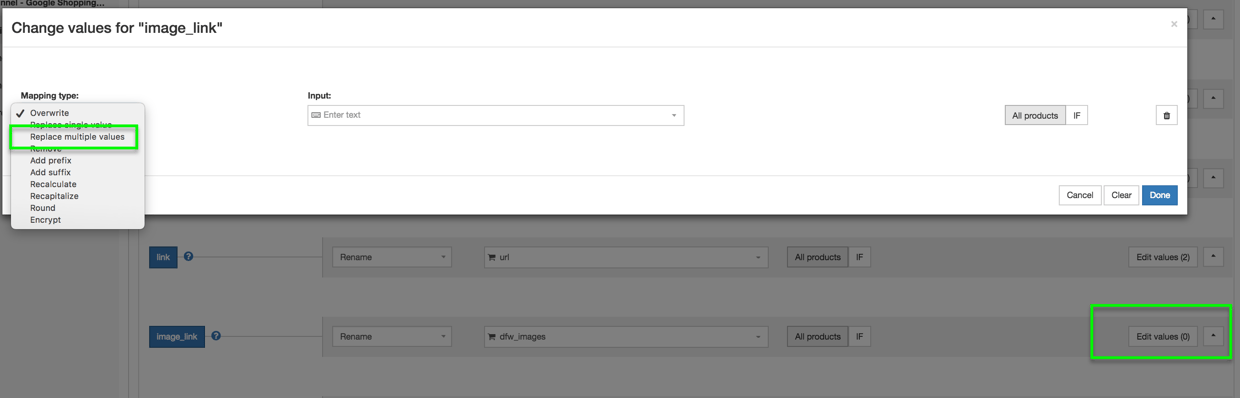Image resolution: width=1240 pixels, height=398 pixels.
Task: Toggle All products in dialog row
Action: pos(1035,116)
